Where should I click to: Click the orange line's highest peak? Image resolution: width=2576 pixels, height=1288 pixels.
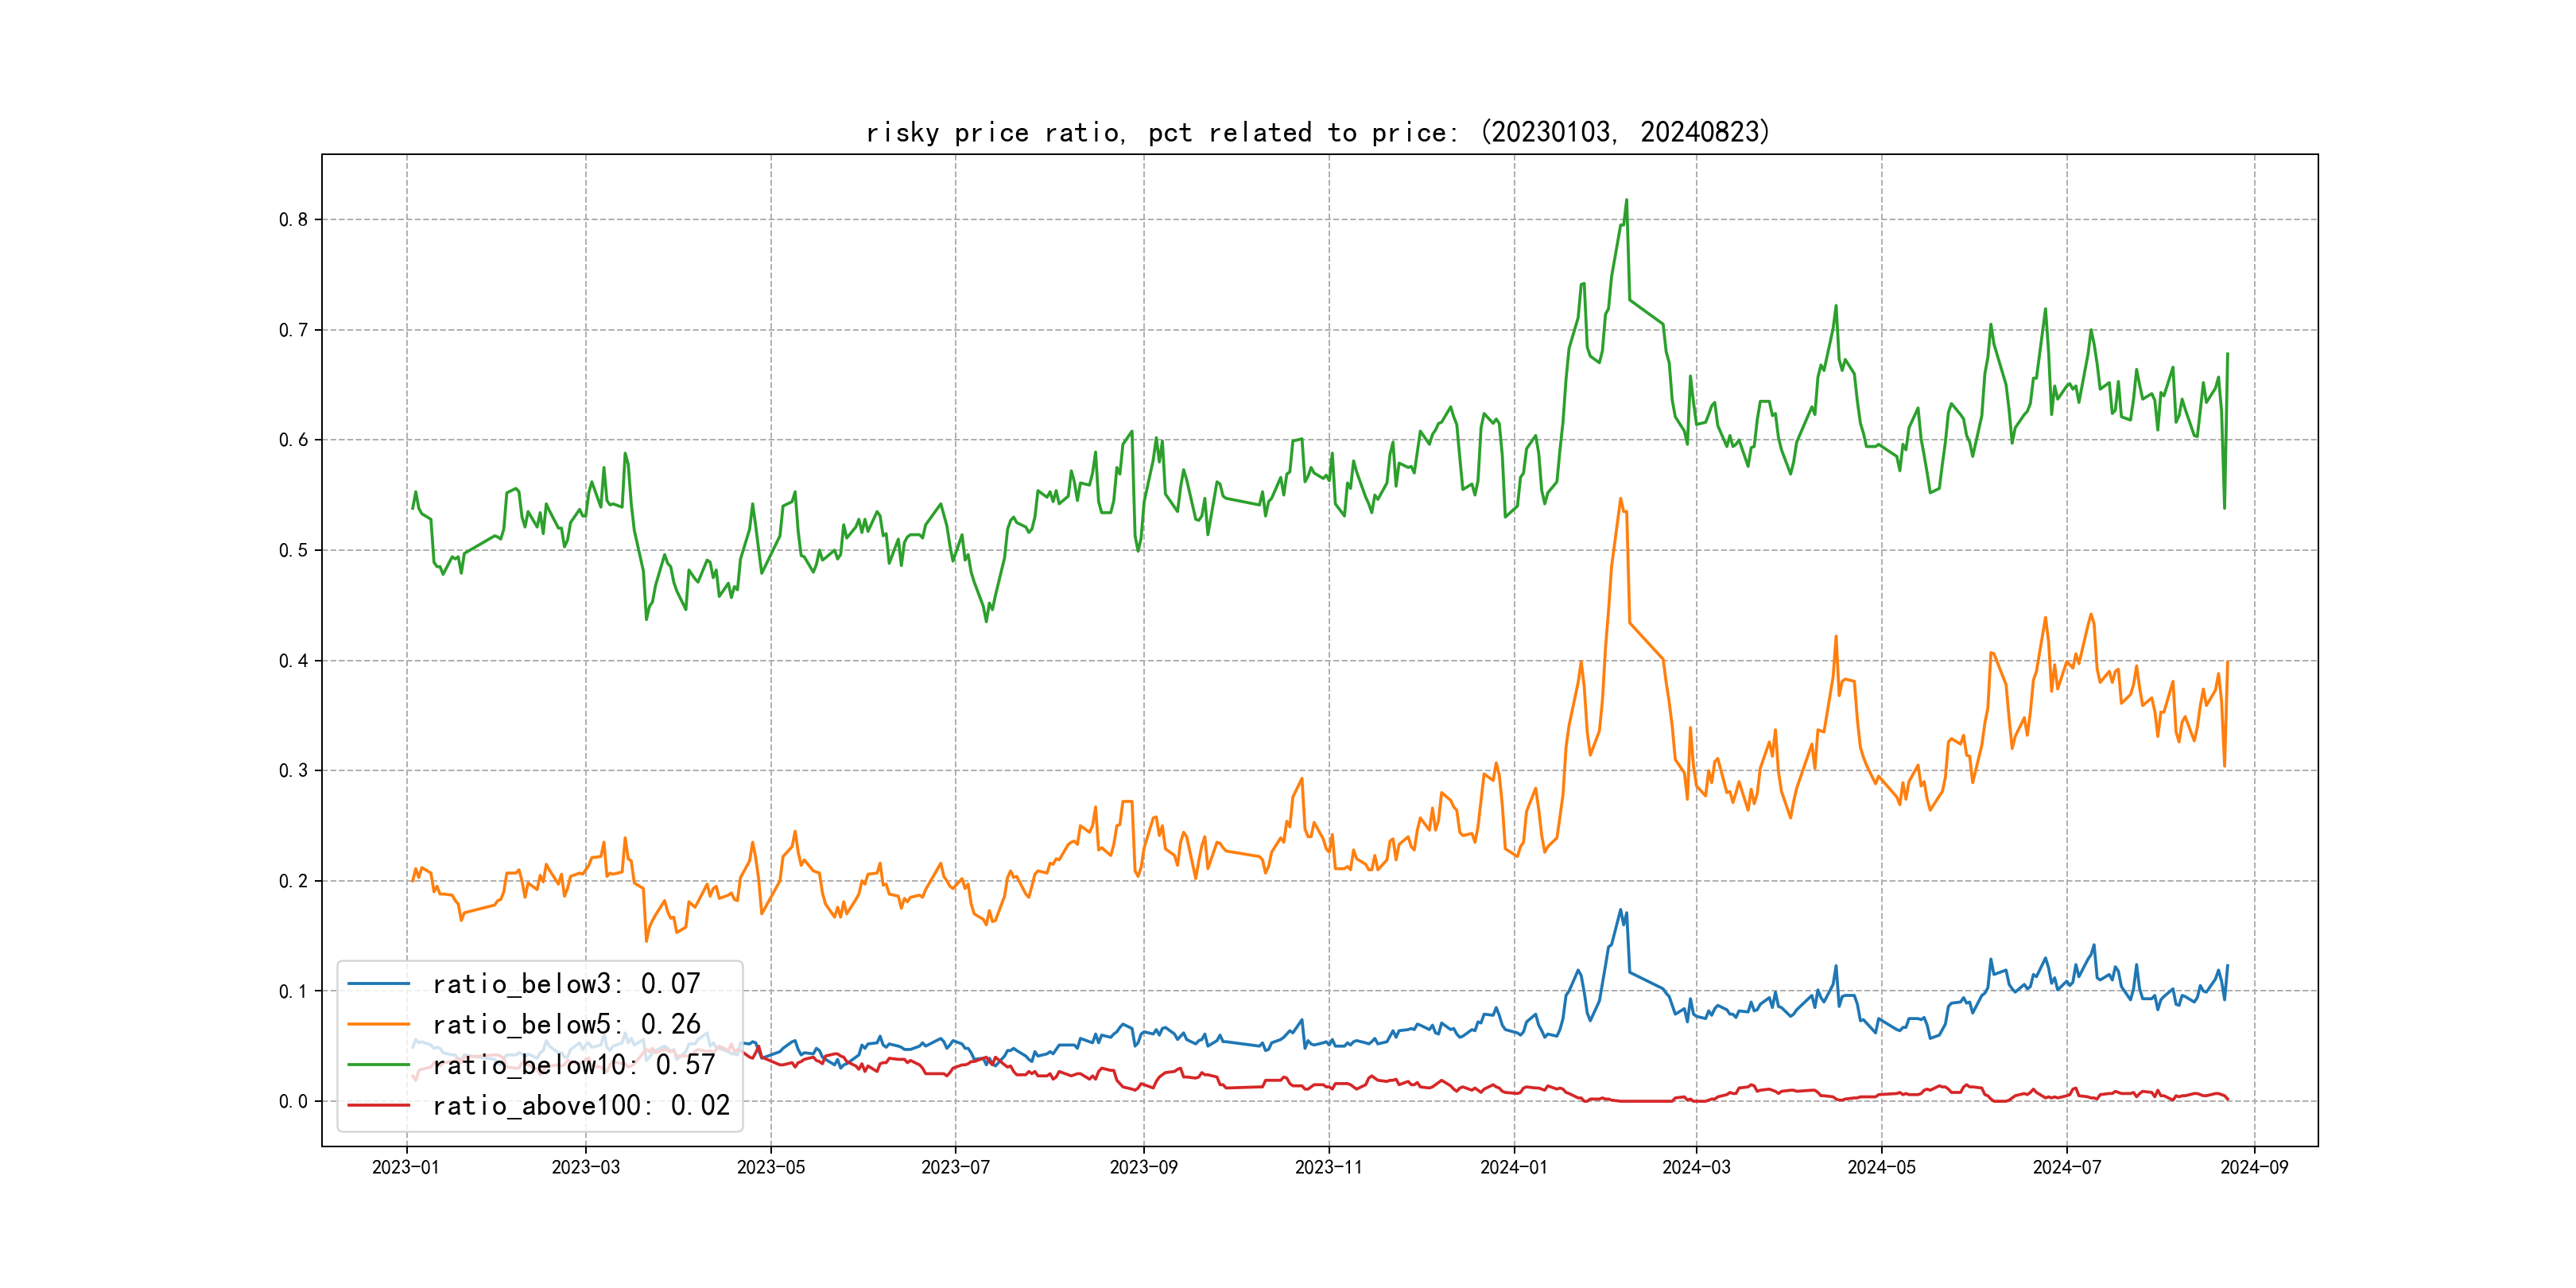point(1620,499)
